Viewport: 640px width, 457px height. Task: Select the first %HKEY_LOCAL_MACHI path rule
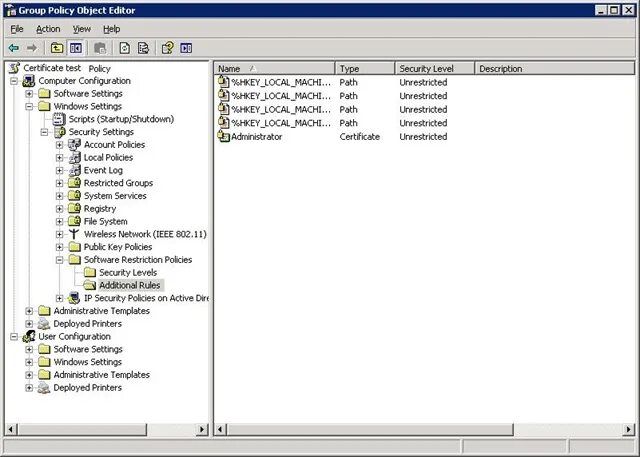[333, 82]
